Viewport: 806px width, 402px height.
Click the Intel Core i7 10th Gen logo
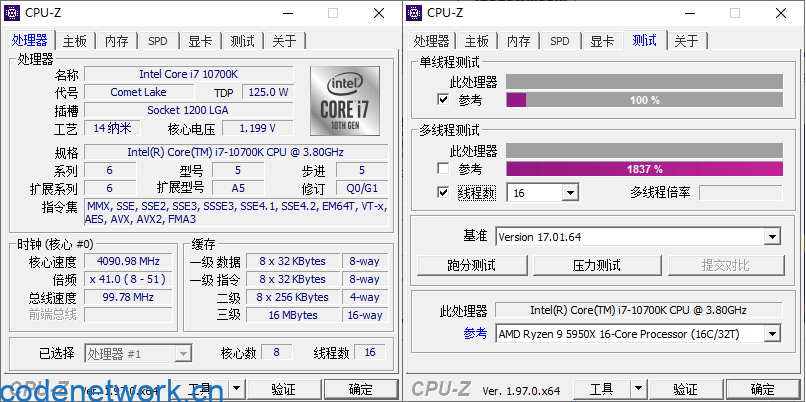(x=344, y=101)
